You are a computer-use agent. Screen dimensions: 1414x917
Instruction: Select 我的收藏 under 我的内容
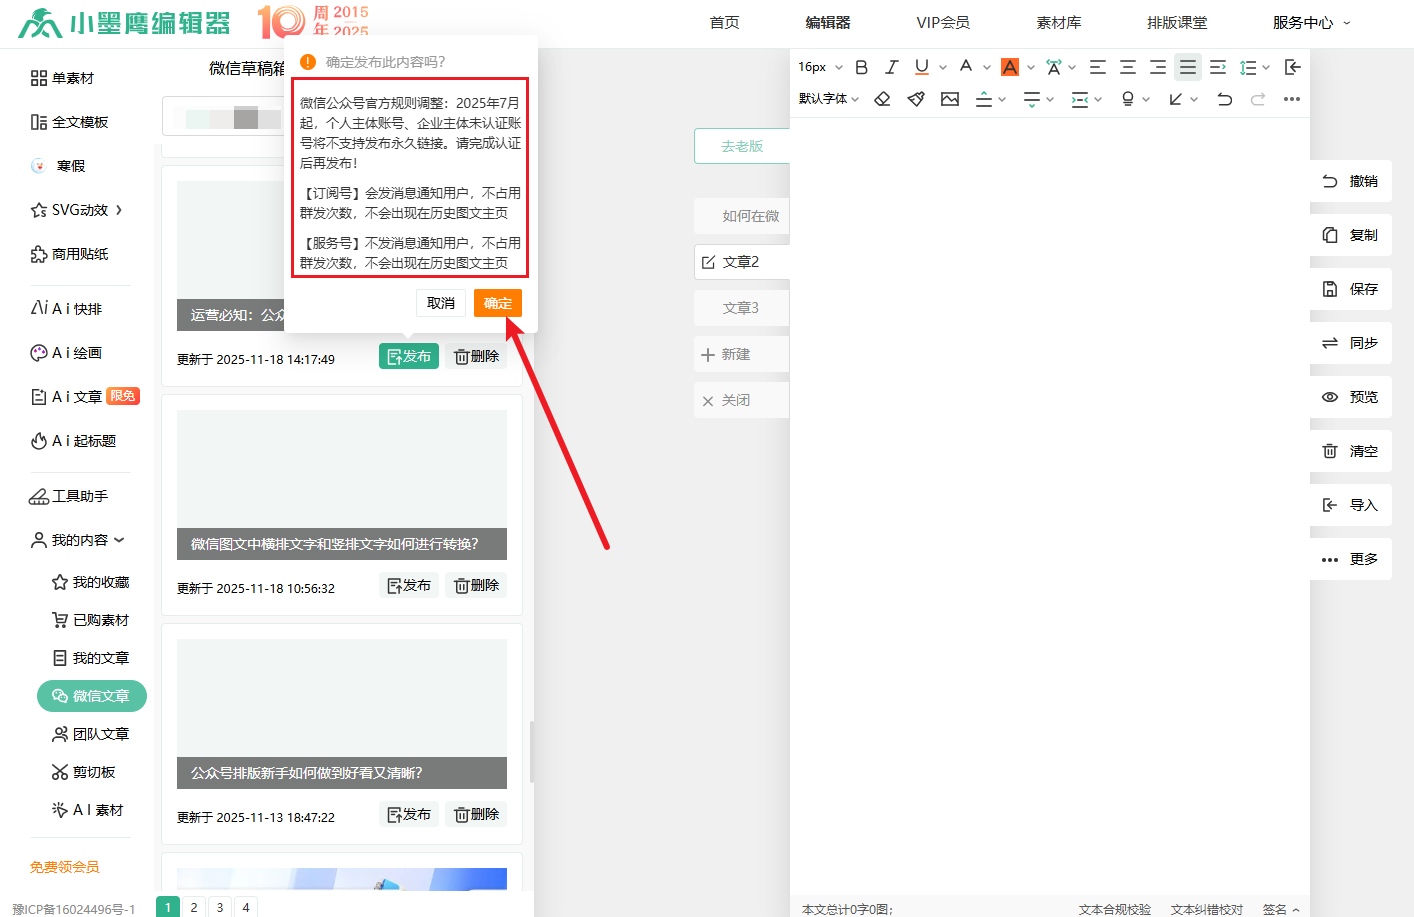pos(91,582)
